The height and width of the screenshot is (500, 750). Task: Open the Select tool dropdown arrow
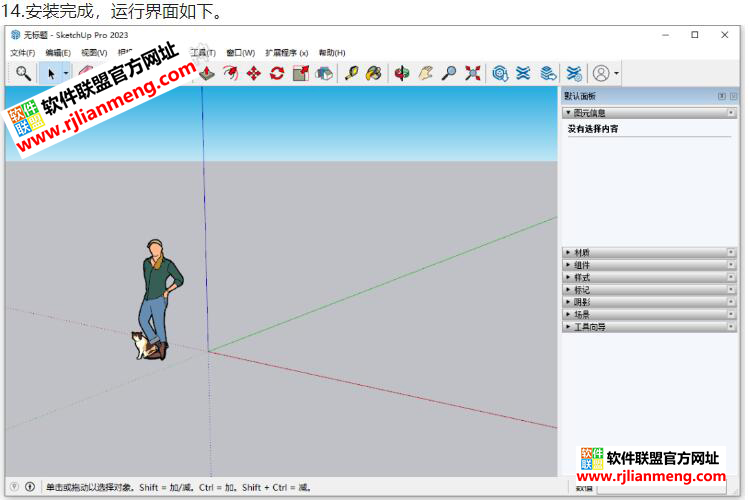click(x=66, y=73)
